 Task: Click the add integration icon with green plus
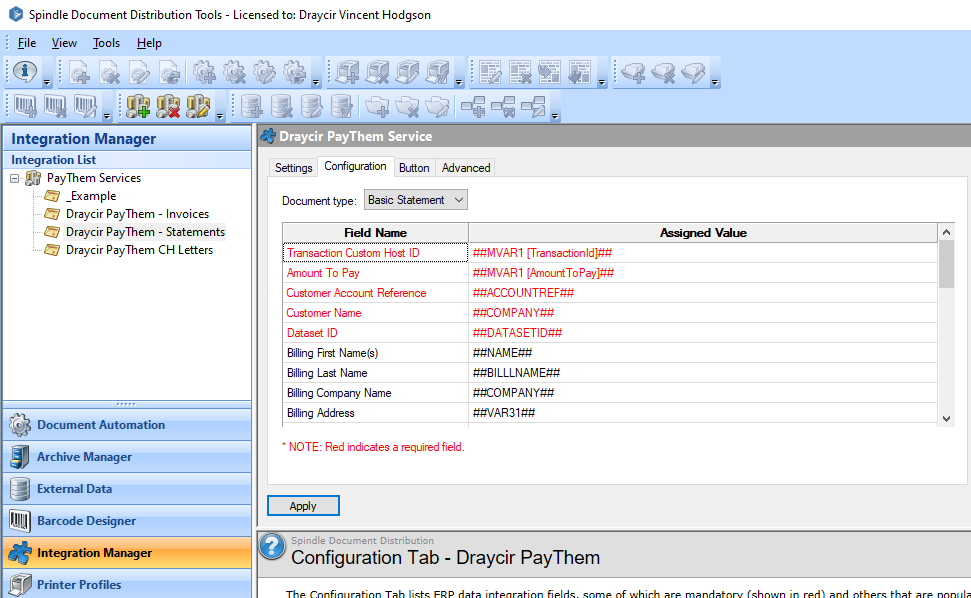coord(138,106)
